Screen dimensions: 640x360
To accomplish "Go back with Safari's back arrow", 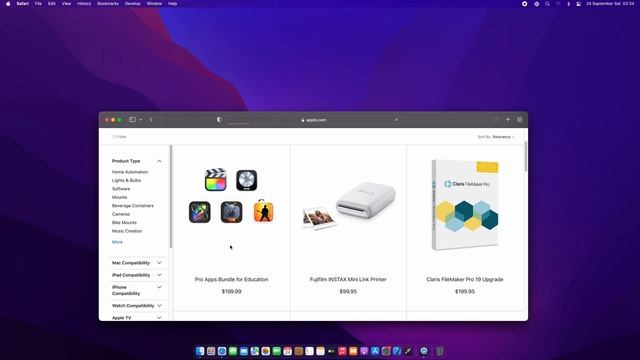I will (151, 120).
